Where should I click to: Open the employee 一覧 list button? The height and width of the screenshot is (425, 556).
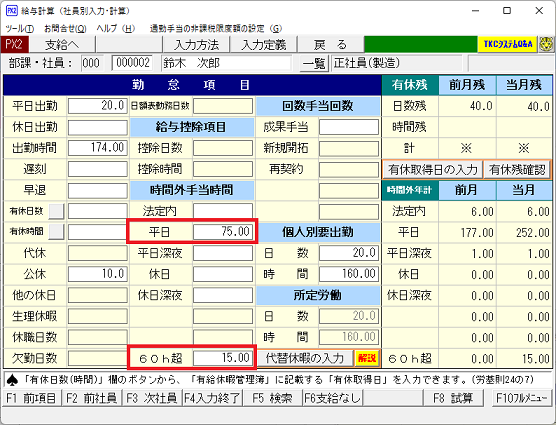click(314, 63)
